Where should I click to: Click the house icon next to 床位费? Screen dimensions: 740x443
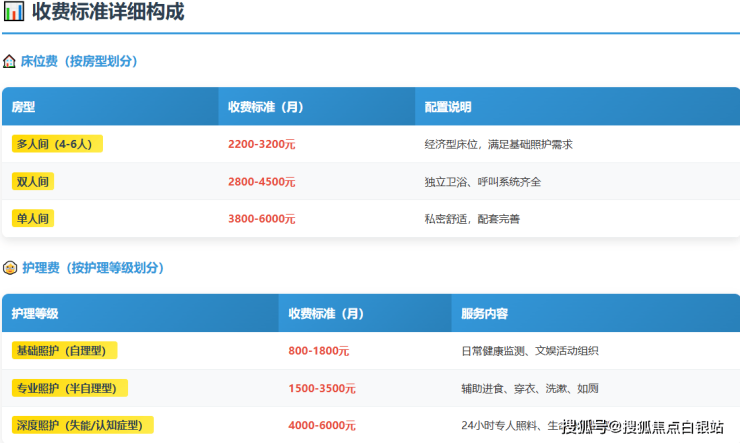9,61
